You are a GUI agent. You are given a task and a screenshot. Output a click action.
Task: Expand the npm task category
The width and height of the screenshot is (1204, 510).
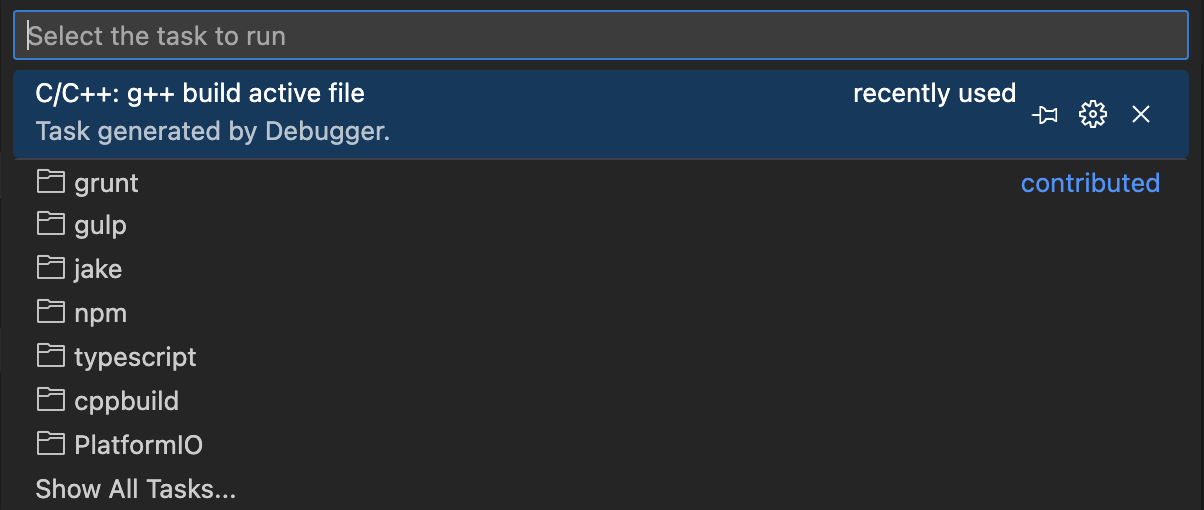[x=101, y=313]
